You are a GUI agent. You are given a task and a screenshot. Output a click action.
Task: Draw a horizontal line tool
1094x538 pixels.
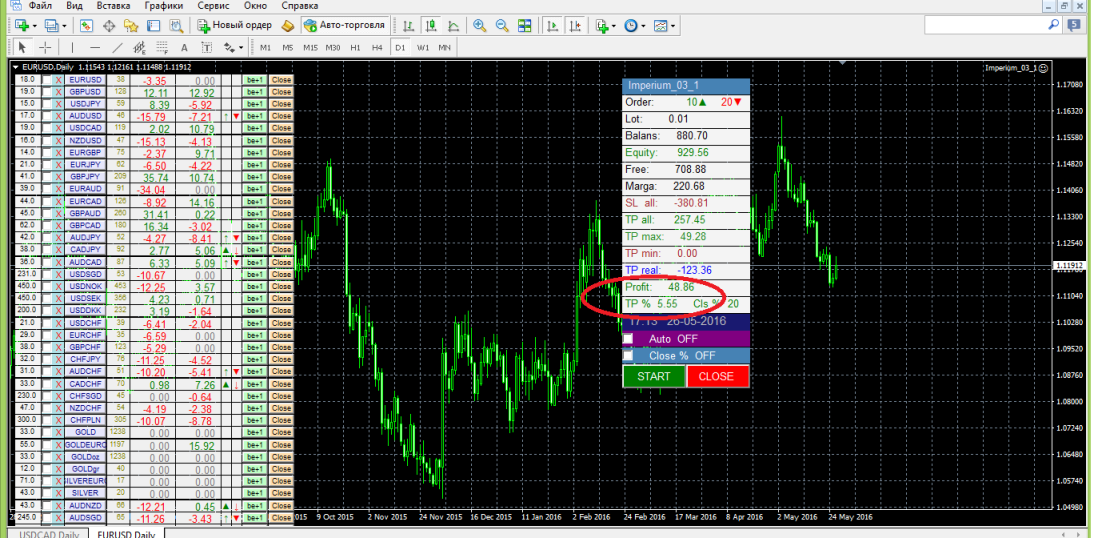[x=96, y=47]
